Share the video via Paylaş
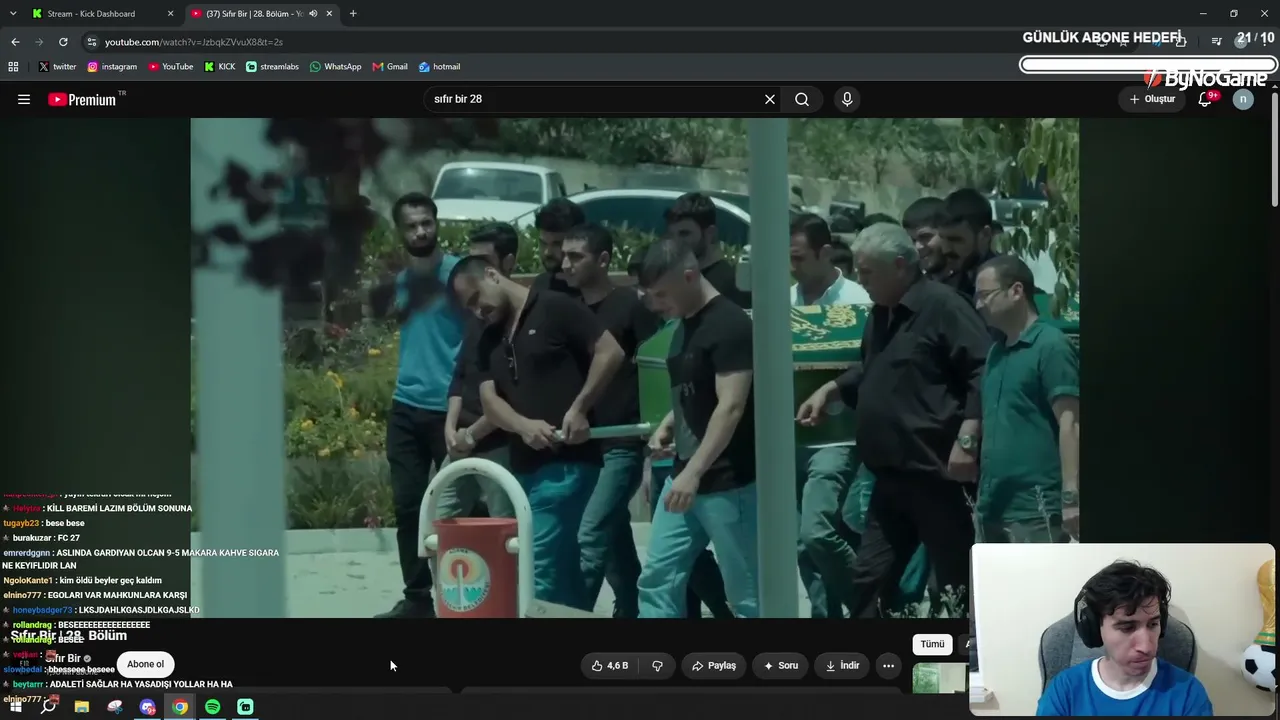 pos(714,665)
